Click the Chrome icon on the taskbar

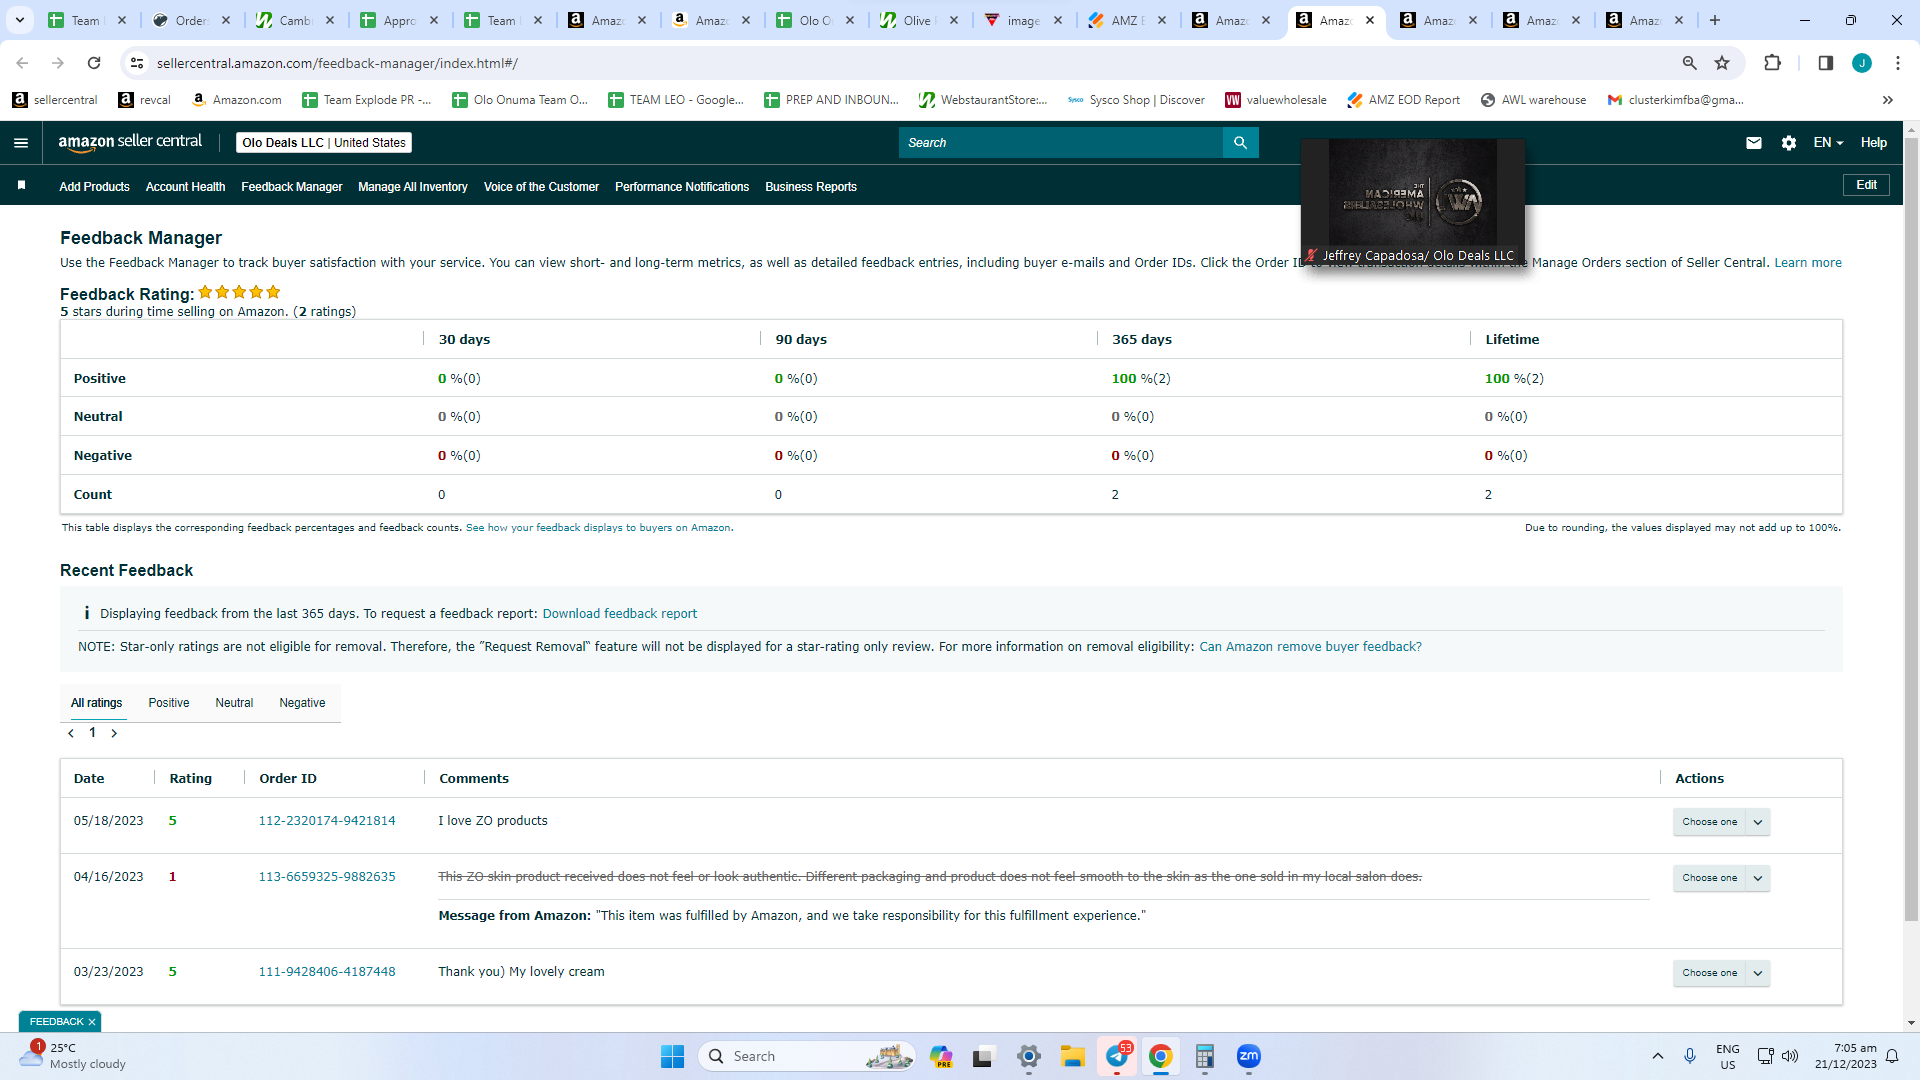click(x=1160, y=1056)
